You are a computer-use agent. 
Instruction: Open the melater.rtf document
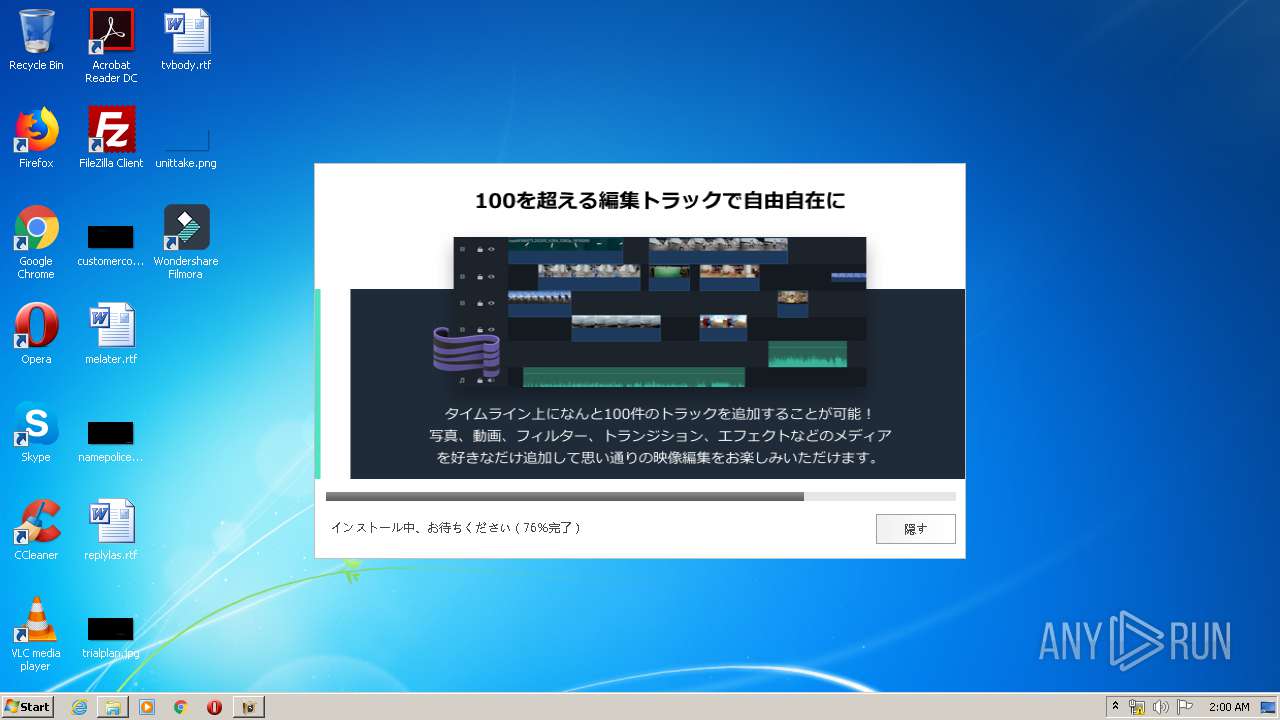[111, 334]
